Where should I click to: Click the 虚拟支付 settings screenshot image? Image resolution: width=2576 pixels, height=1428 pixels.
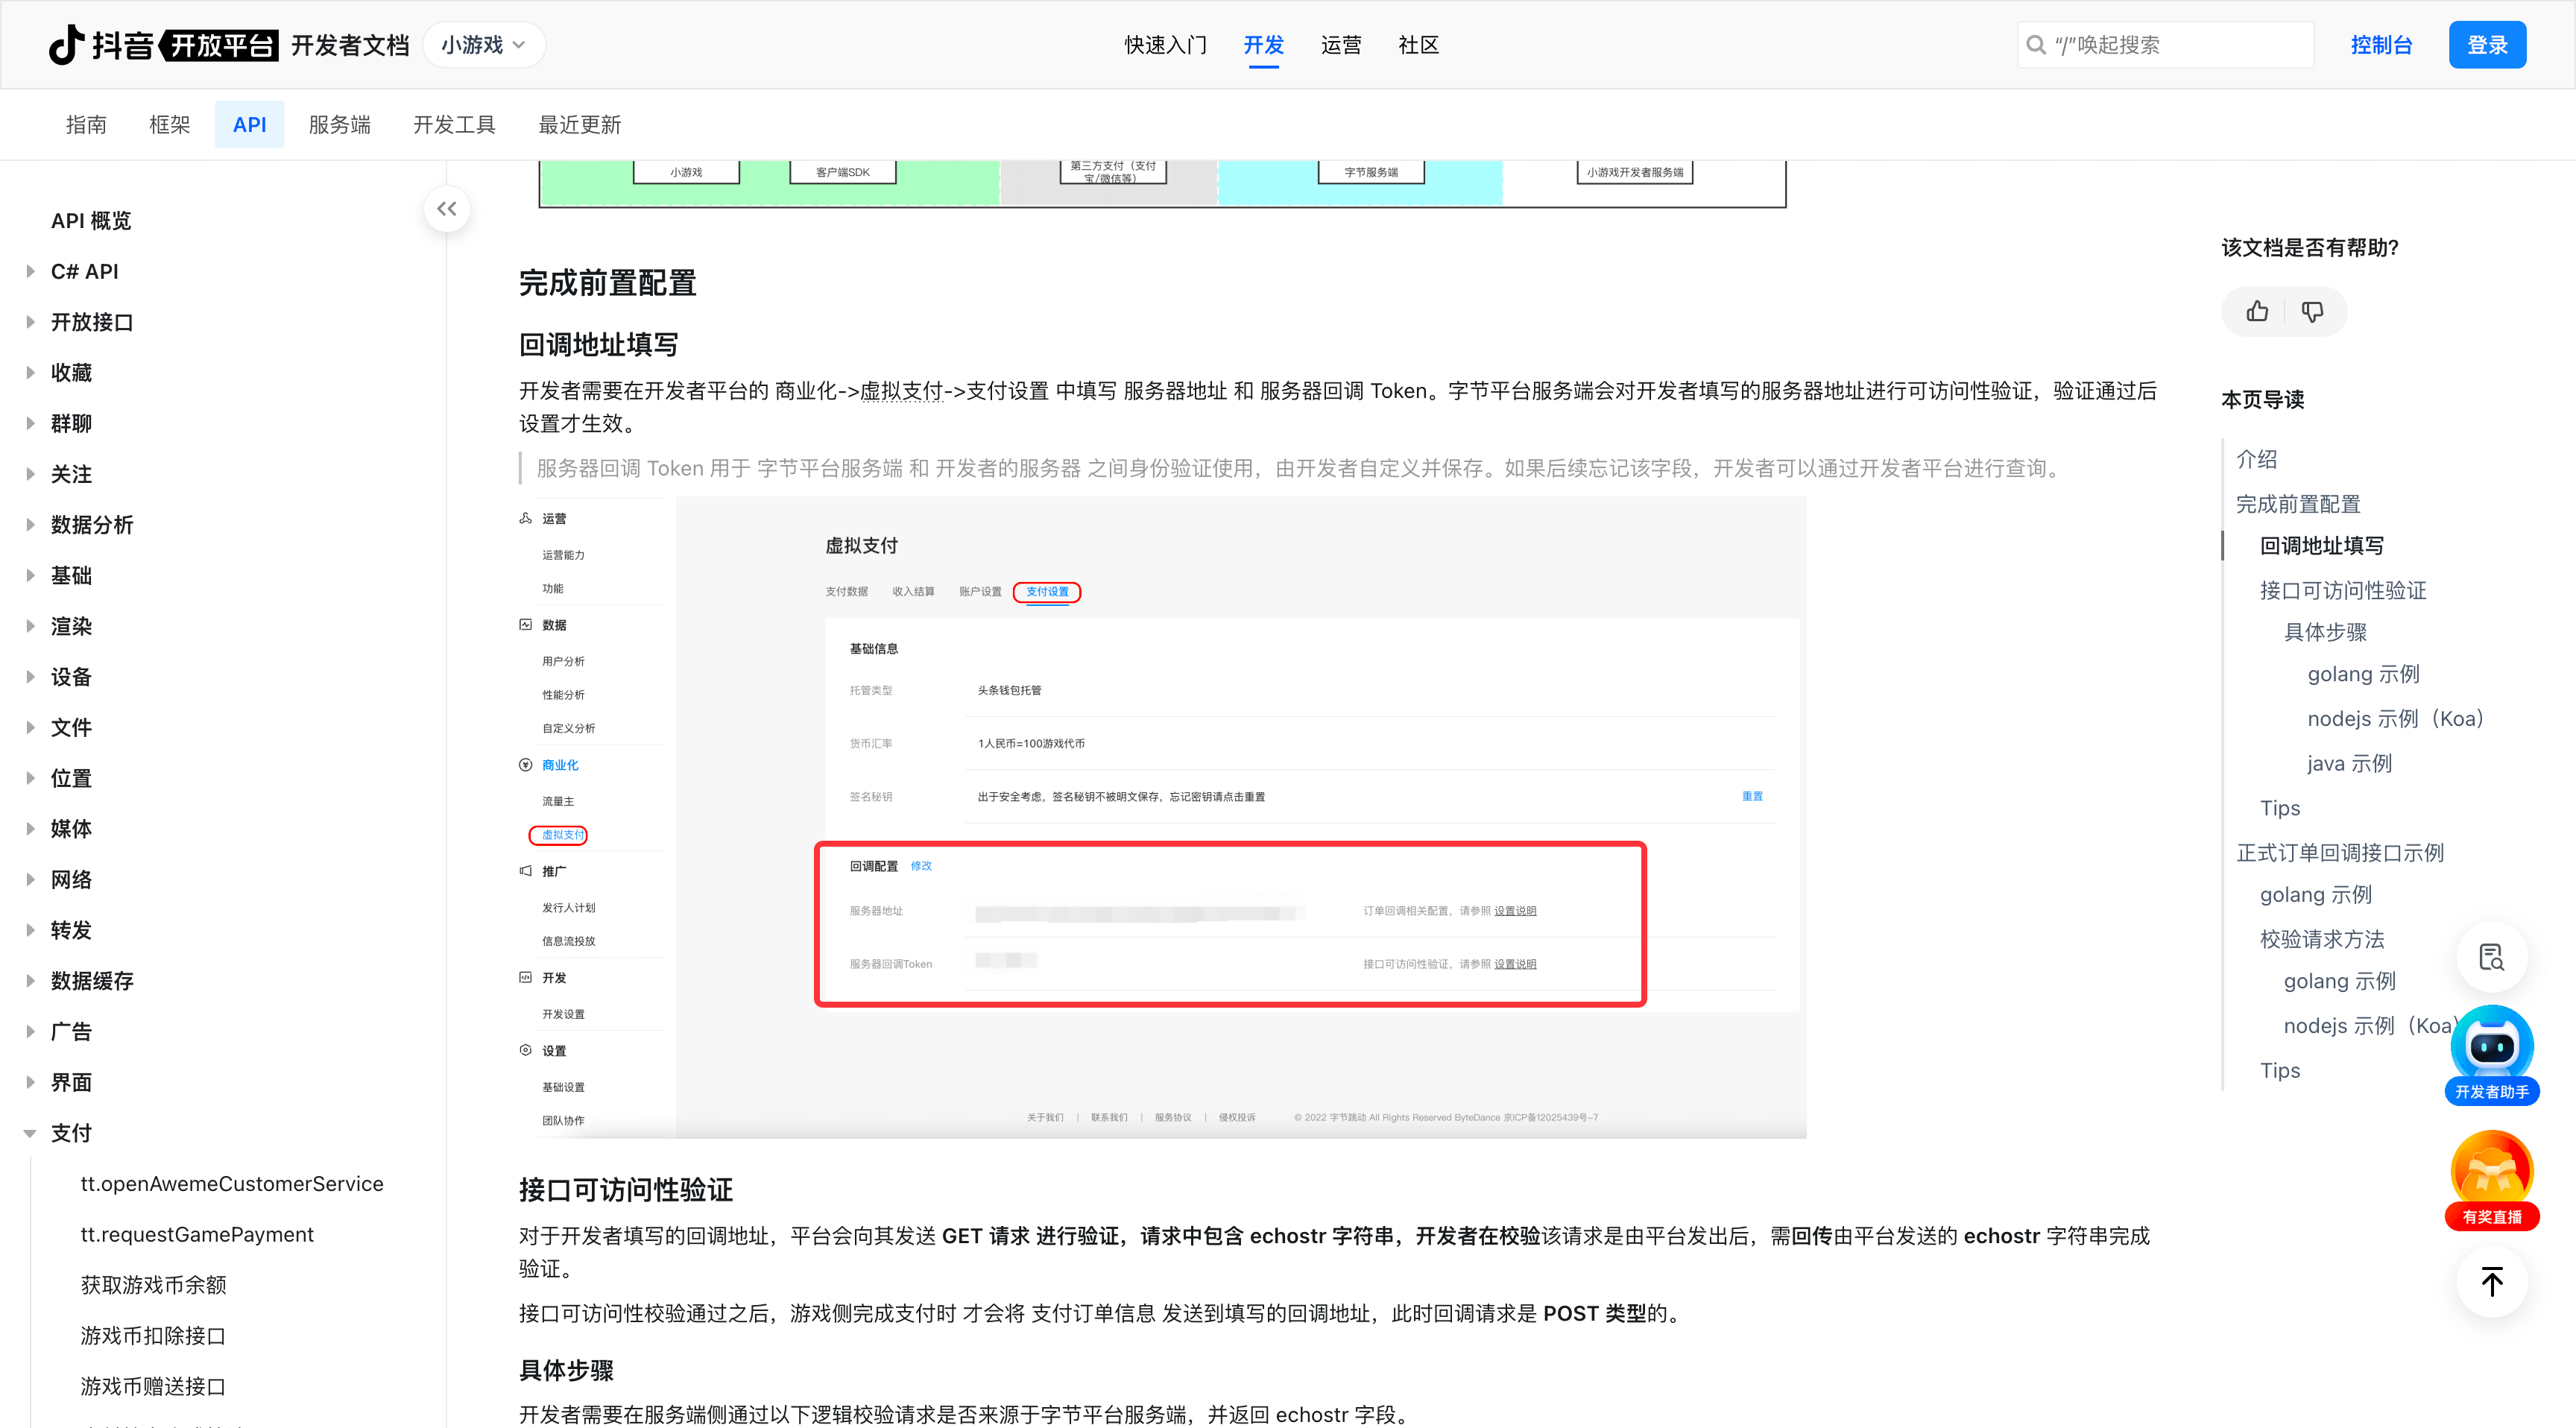[1162, 817]
